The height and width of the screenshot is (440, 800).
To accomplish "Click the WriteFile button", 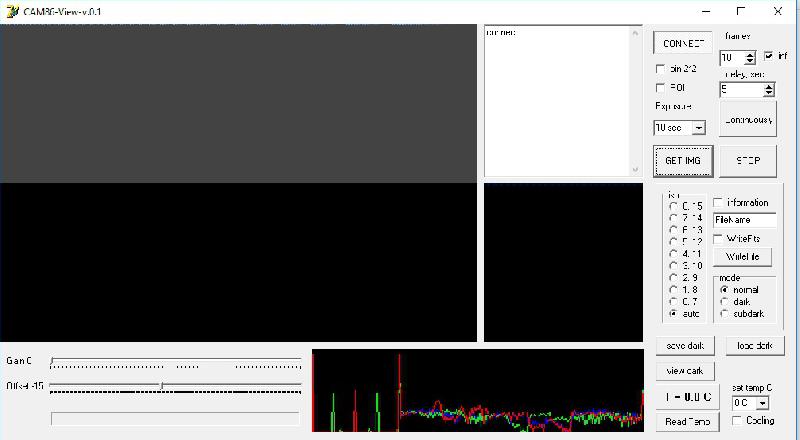I will click(742, 257).
